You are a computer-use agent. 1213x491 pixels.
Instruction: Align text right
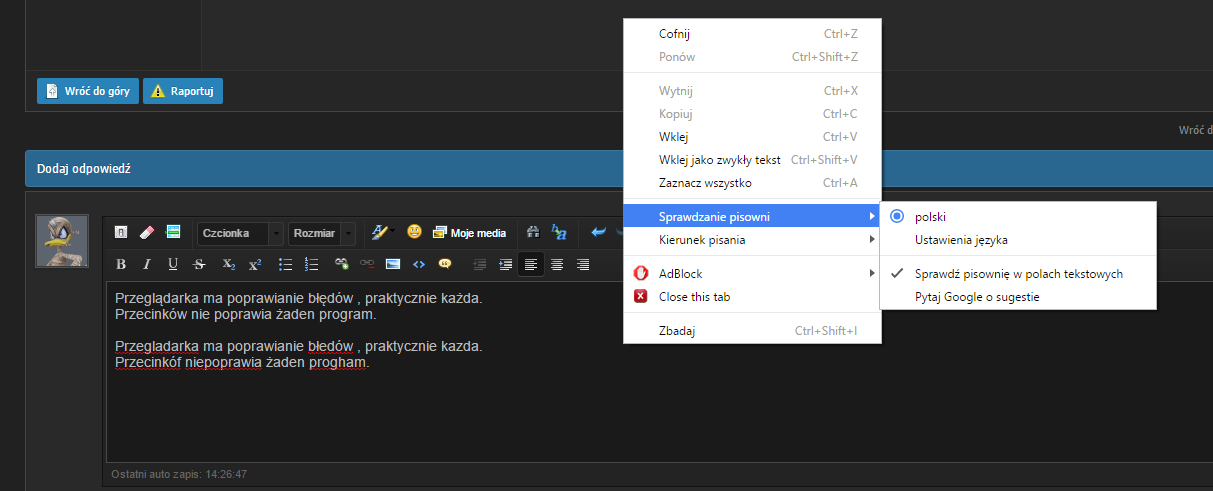coord(583,264)
